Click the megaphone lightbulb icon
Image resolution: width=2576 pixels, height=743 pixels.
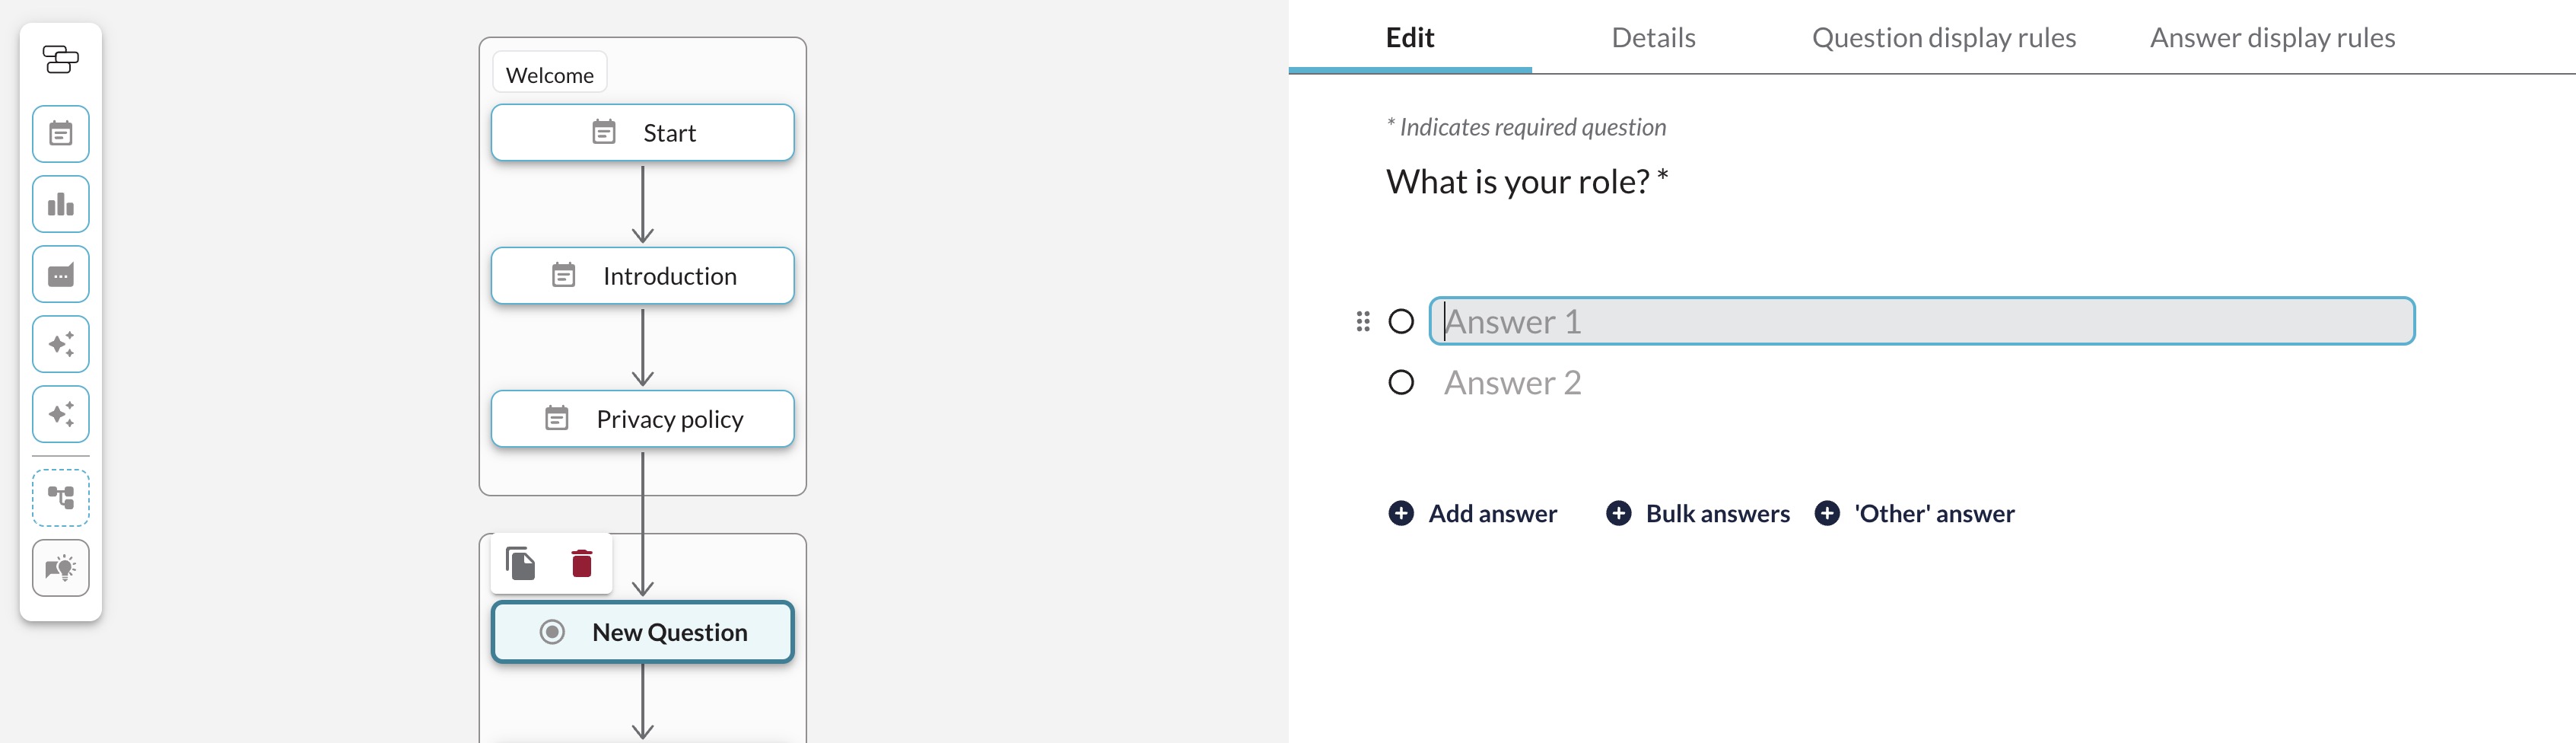point(61,568)
